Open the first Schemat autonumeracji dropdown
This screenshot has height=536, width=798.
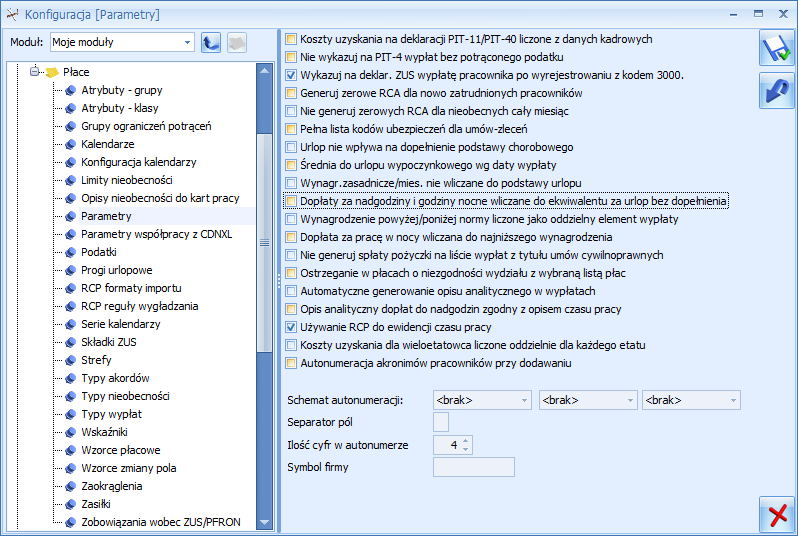click(524, 401)
